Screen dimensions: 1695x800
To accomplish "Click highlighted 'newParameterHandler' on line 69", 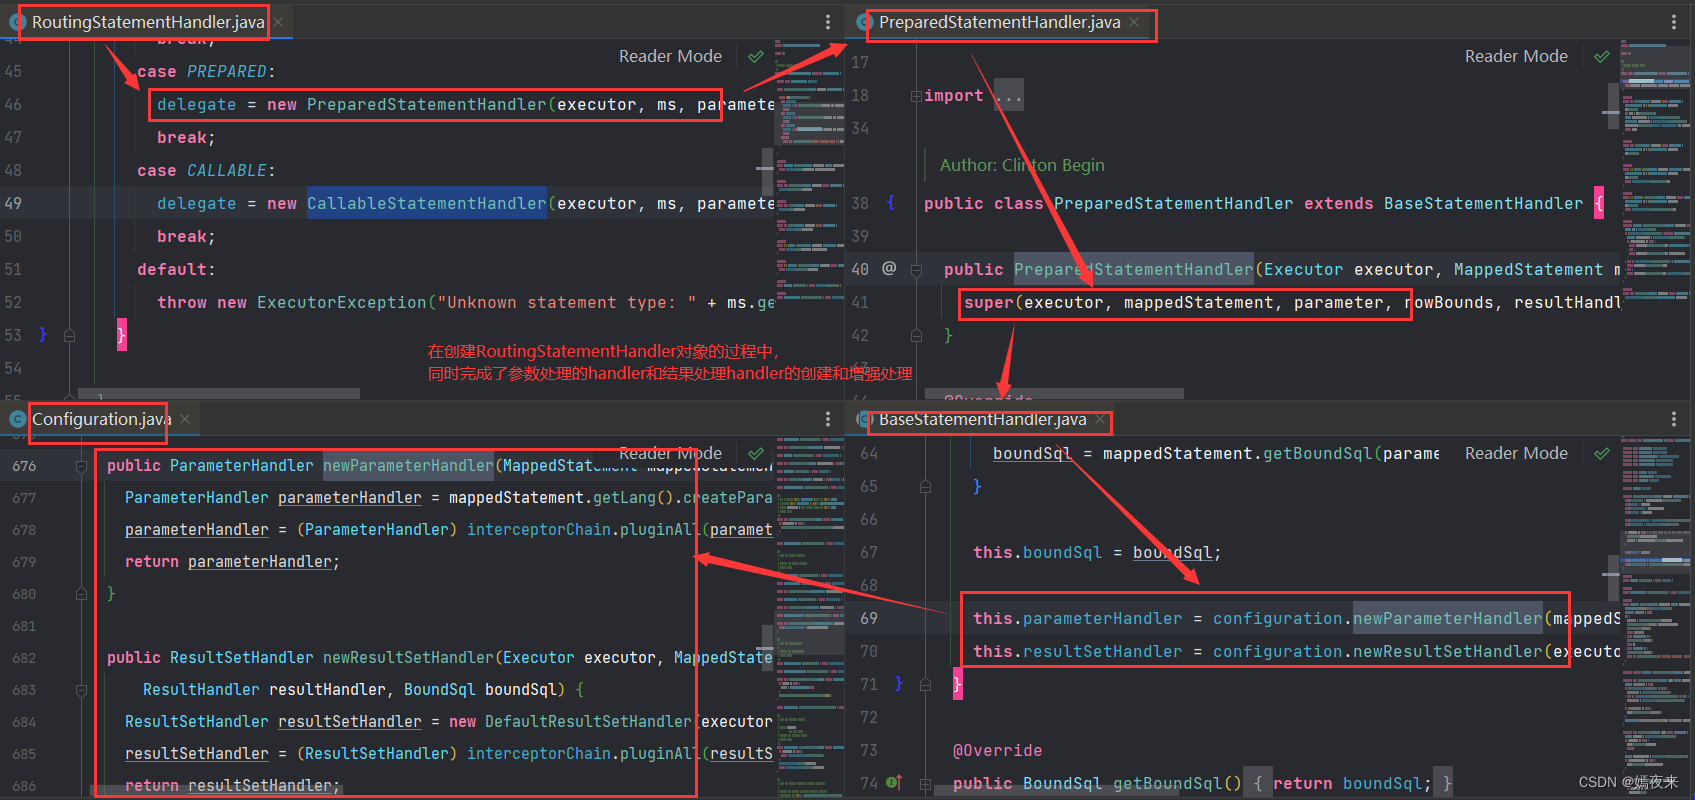I will click(x=1448, y=619).
